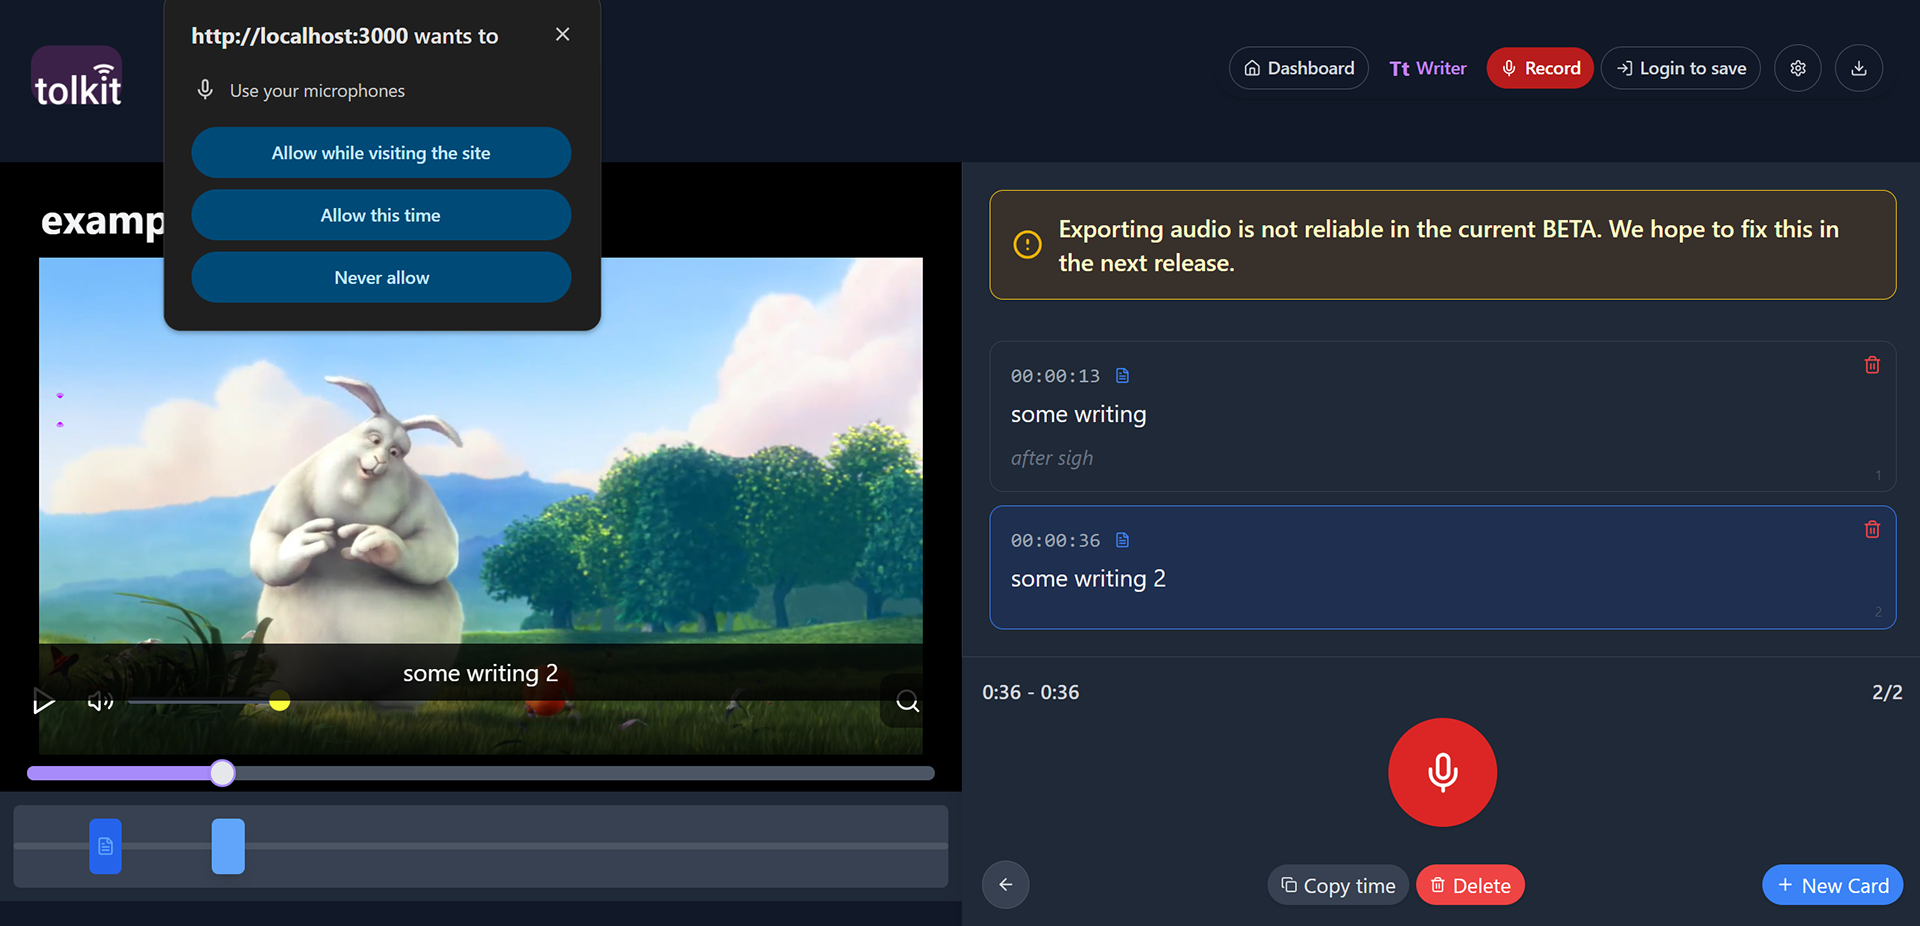Allow microphone while visiting the site

pyautogui.click(x=381, y=153)
